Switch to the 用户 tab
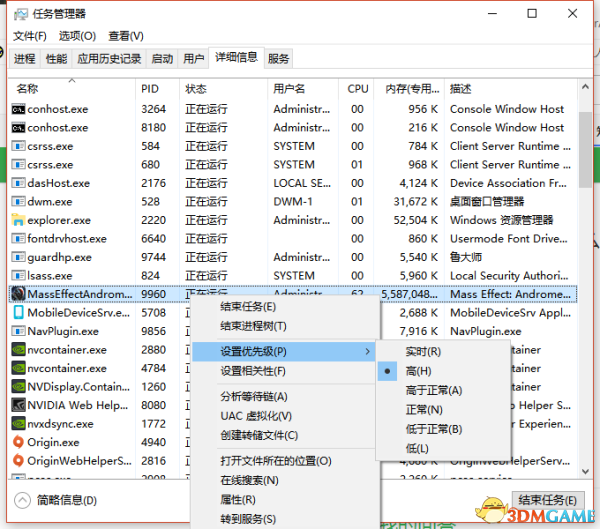The image size is (600, 529). click(193, 59)
